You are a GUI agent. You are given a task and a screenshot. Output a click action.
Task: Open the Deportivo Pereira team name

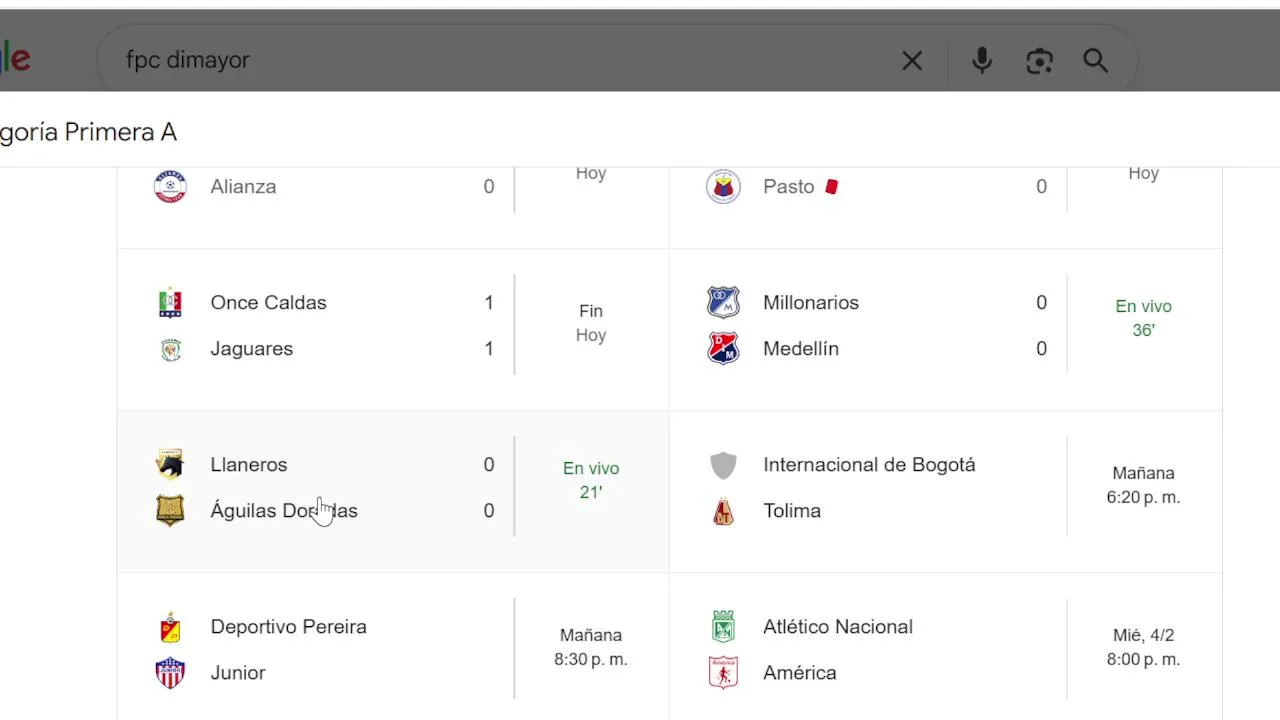(x=288, y=627)
